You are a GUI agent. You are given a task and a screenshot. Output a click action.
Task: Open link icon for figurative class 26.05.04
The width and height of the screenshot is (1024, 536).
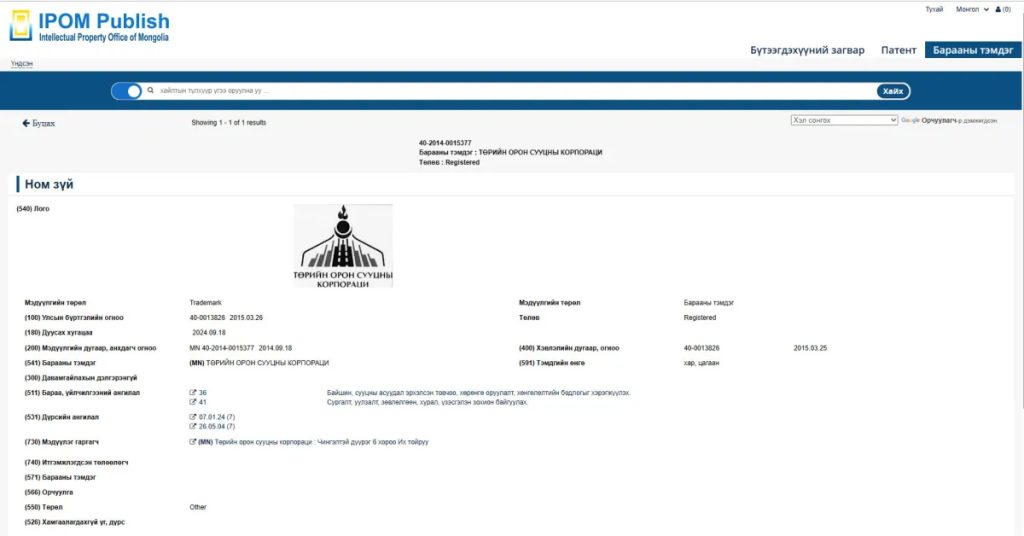point(193,426)
